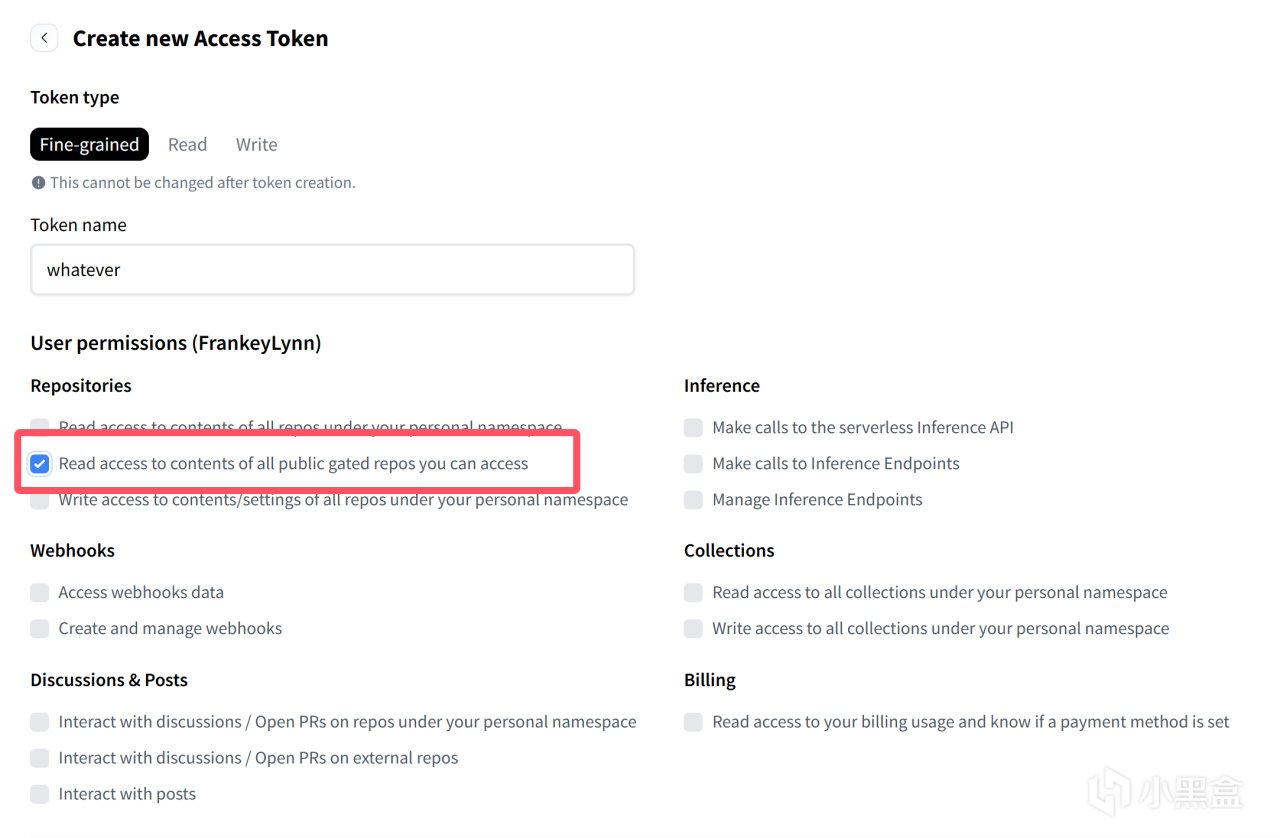Click the back arrow icon

pos(44,38)
